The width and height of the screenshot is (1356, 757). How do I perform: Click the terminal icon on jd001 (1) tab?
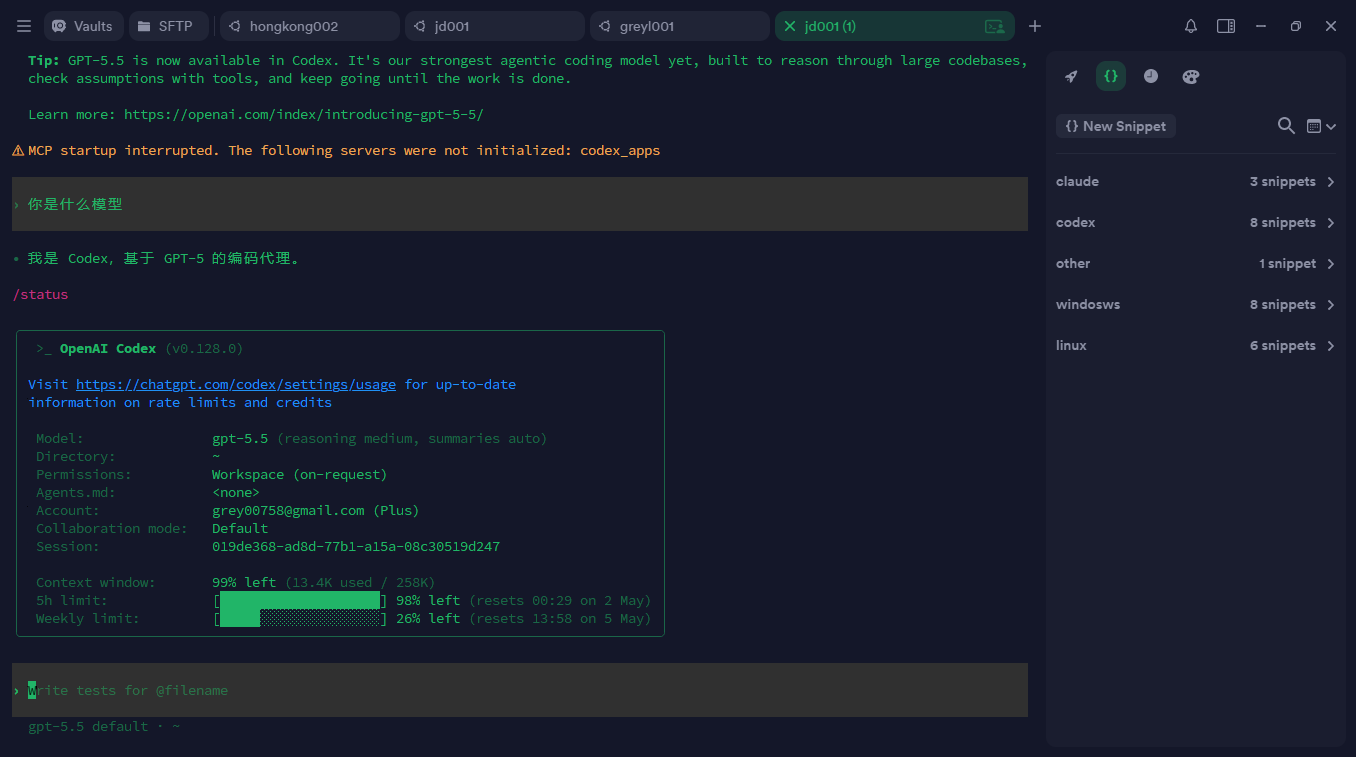pyautogui.click(x=994, y=27)
